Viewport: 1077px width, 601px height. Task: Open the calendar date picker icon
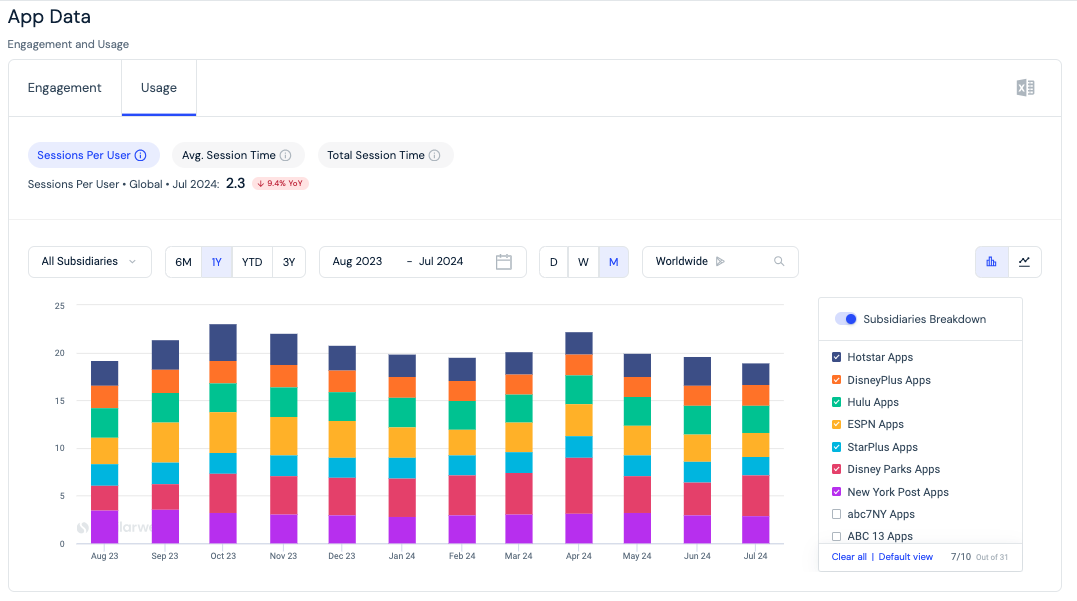click(503, 262)
